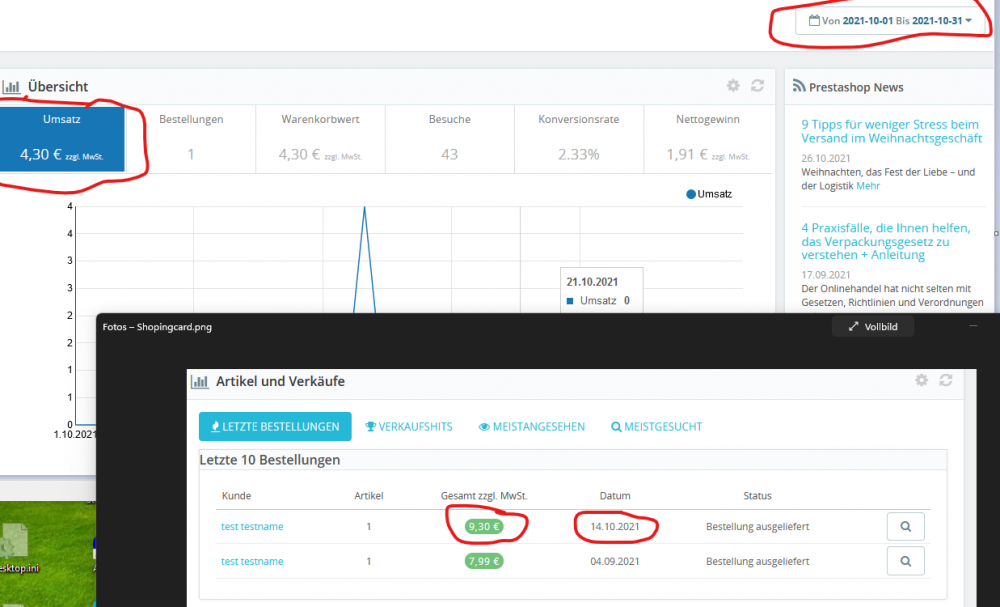Click news date 17.09.2021
Viewport: 1000px width, 607px height.
(826, 275)
